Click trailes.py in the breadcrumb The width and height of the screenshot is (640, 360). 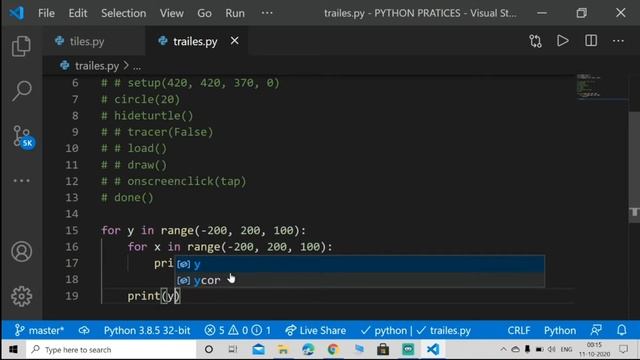pos(97,66)
